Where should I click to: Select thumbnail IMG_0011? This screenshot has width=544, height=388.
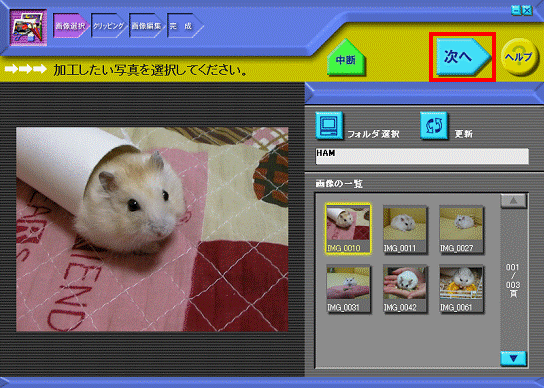coord(405,229)
